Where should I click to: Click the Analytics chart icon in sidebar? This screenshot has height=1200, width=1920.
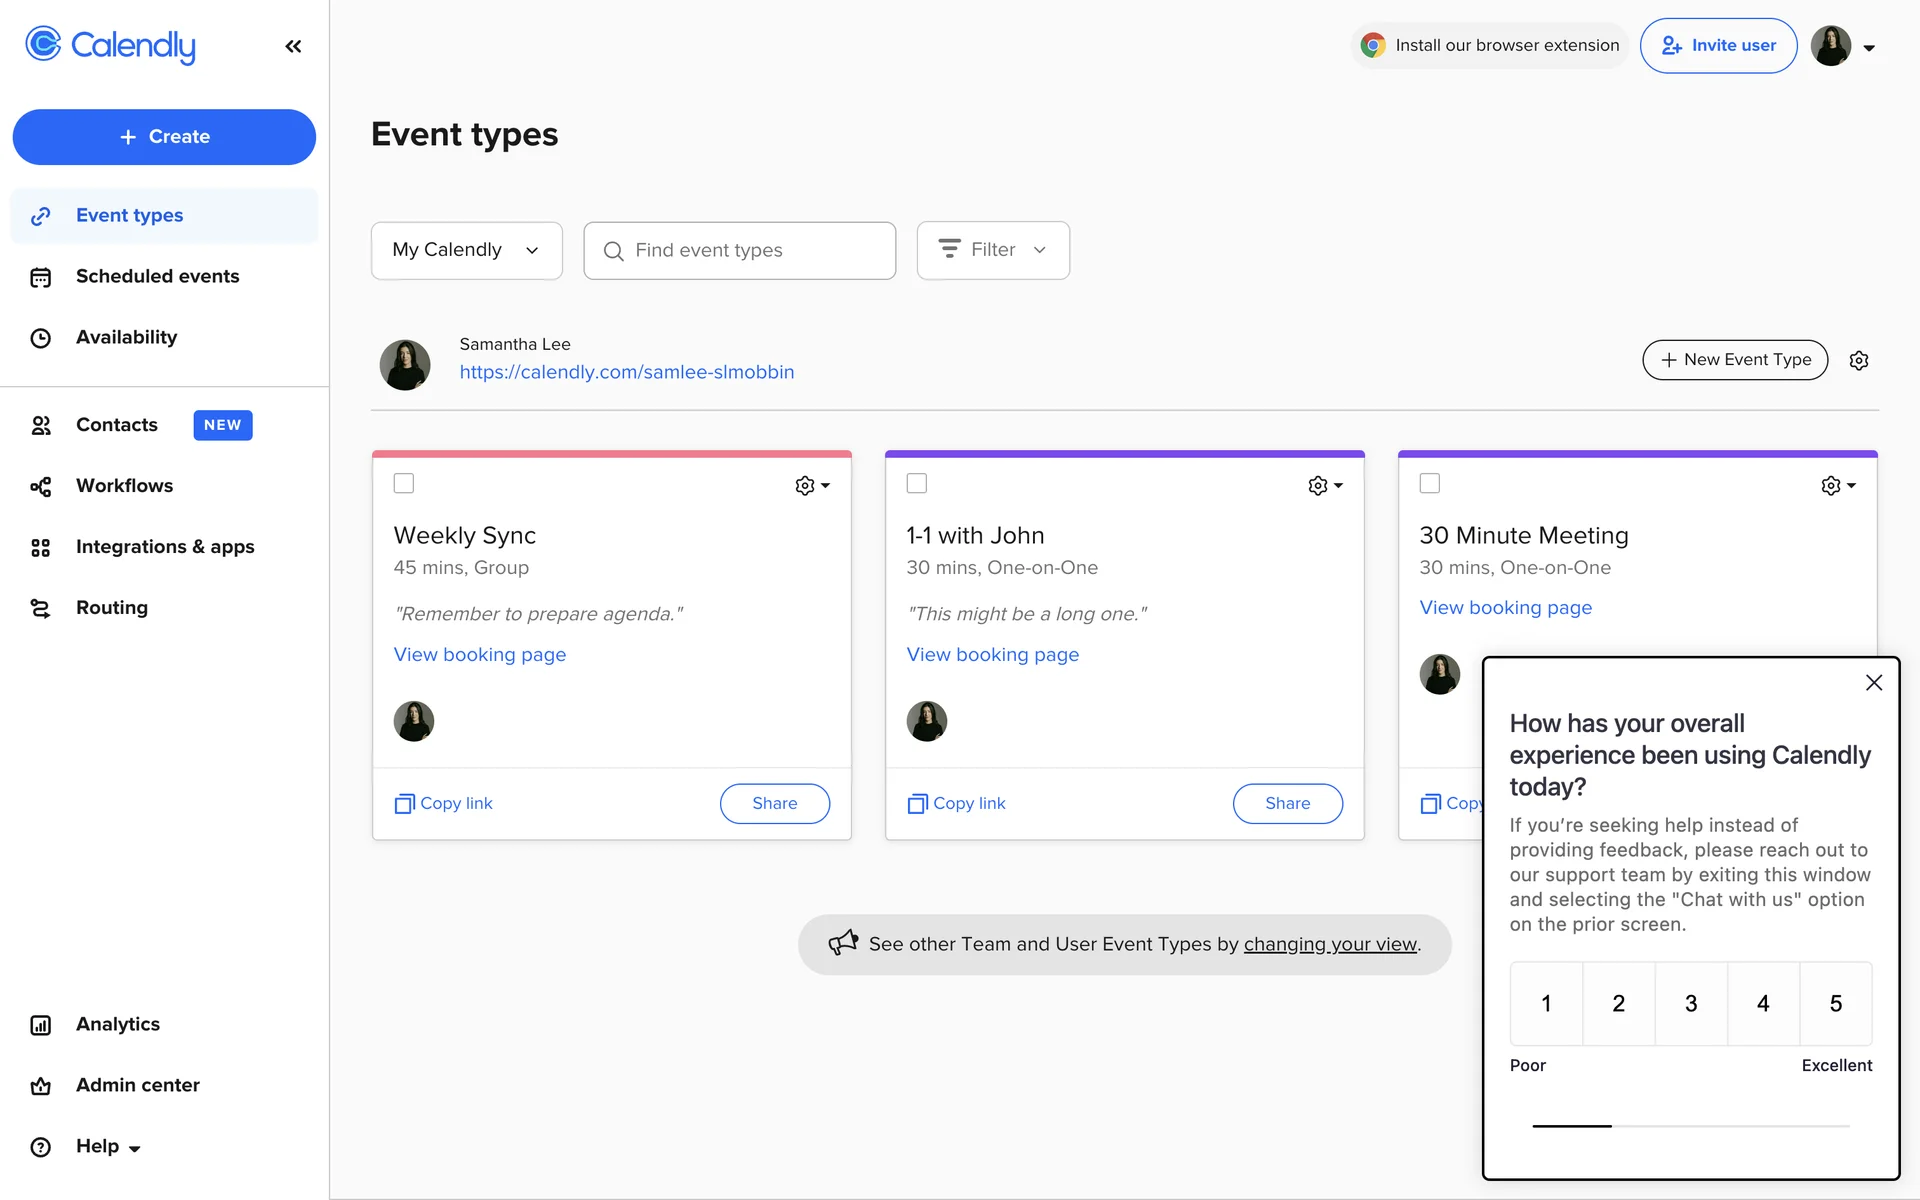point(41,1025)
